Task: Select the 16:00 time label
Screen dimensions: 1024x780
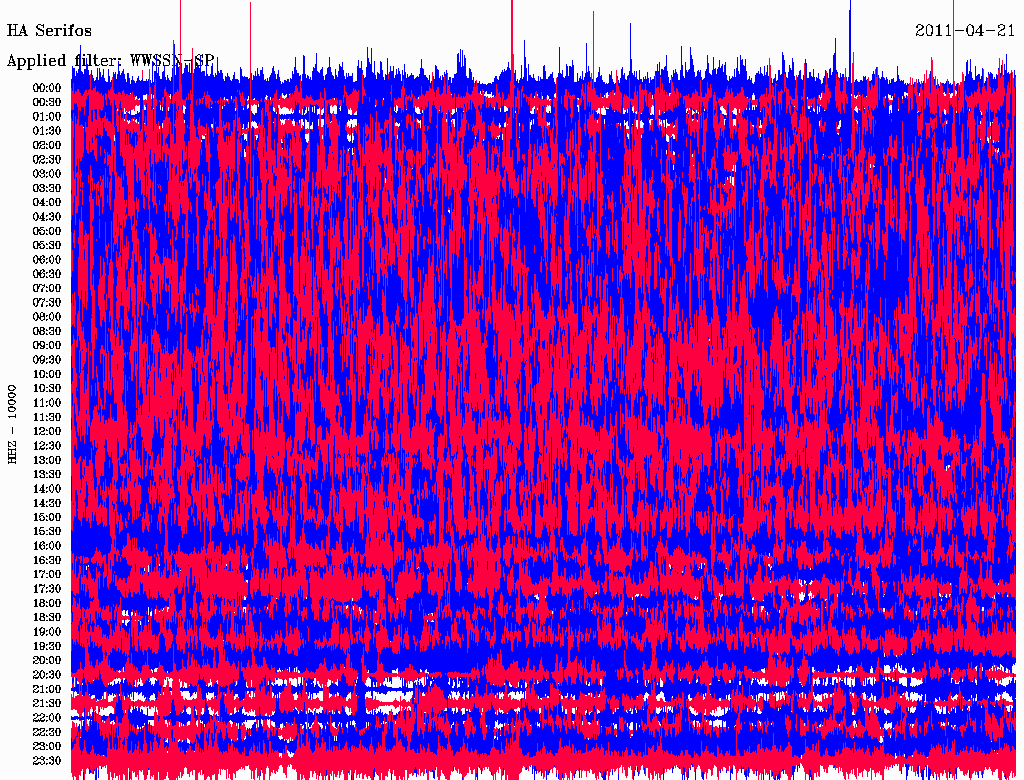Action: (x=47, y=546)
